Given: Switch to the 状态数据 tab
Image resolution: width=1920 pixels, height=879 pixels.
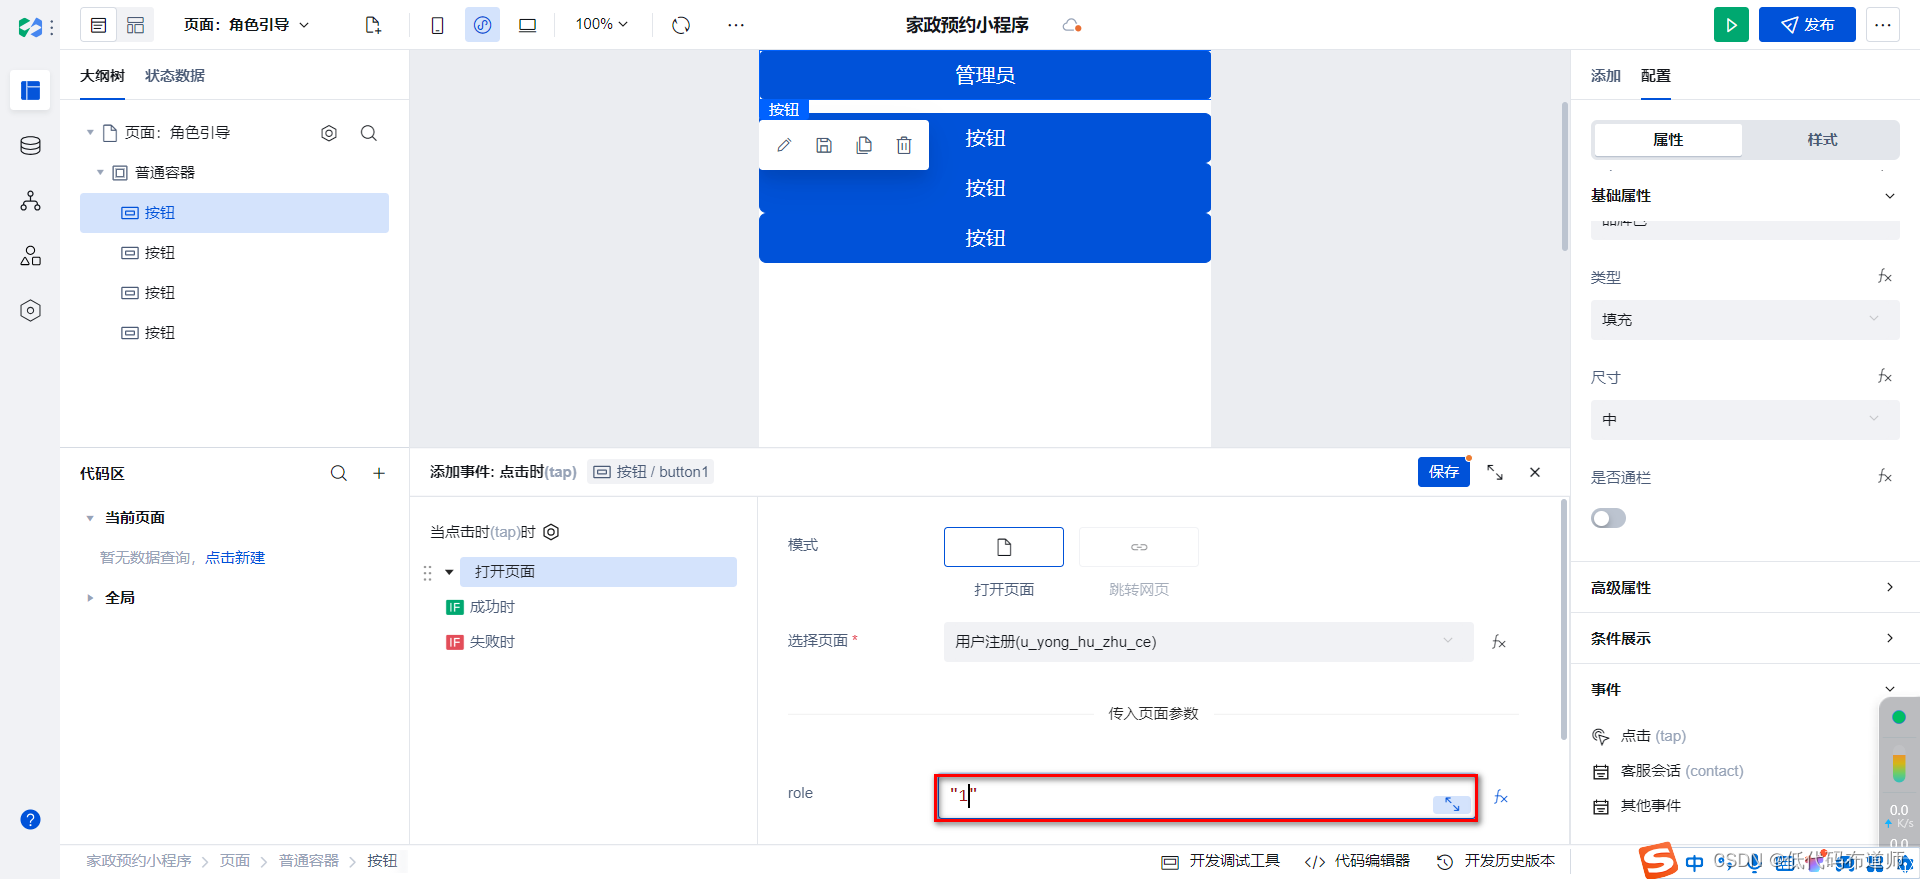Looking at the screenshot, I should [175, 76].
